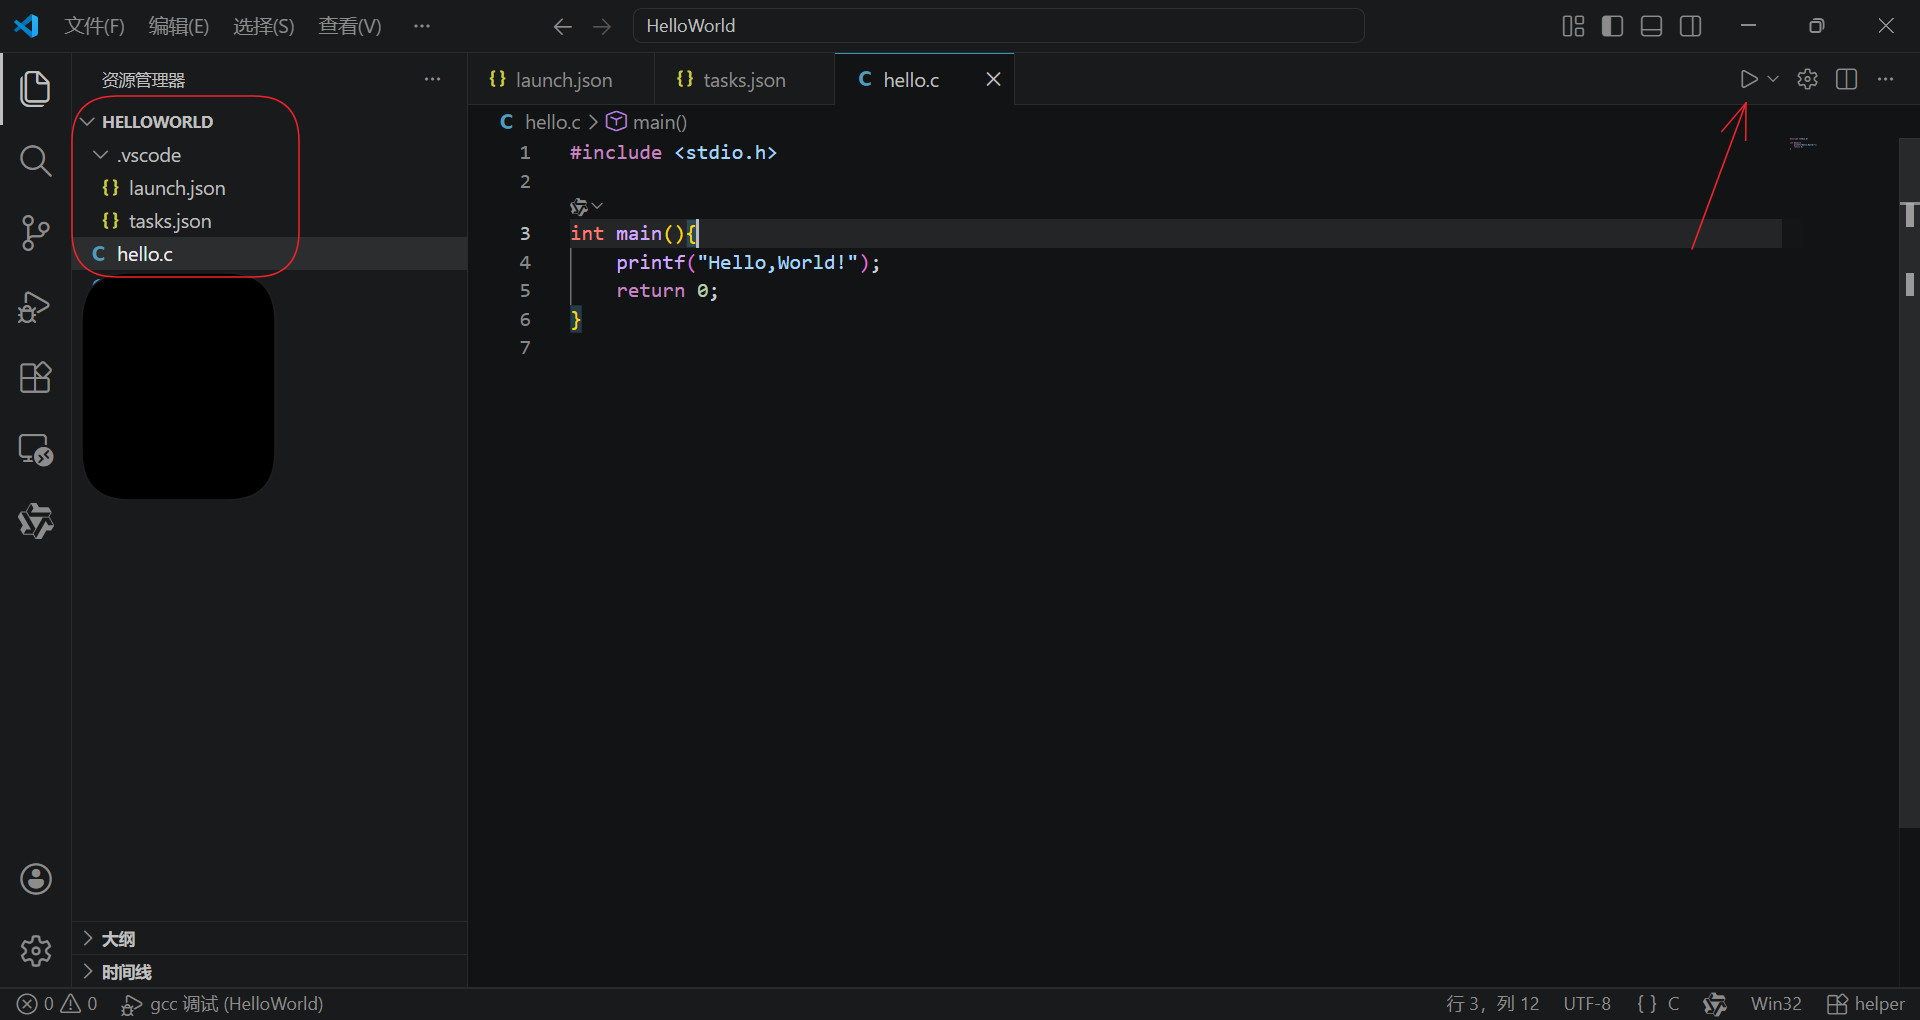Image resolution: width=1920 pixels, height=1020 pixels.
Task: Open customize layout button
Action: click(x=1573, y=26)
